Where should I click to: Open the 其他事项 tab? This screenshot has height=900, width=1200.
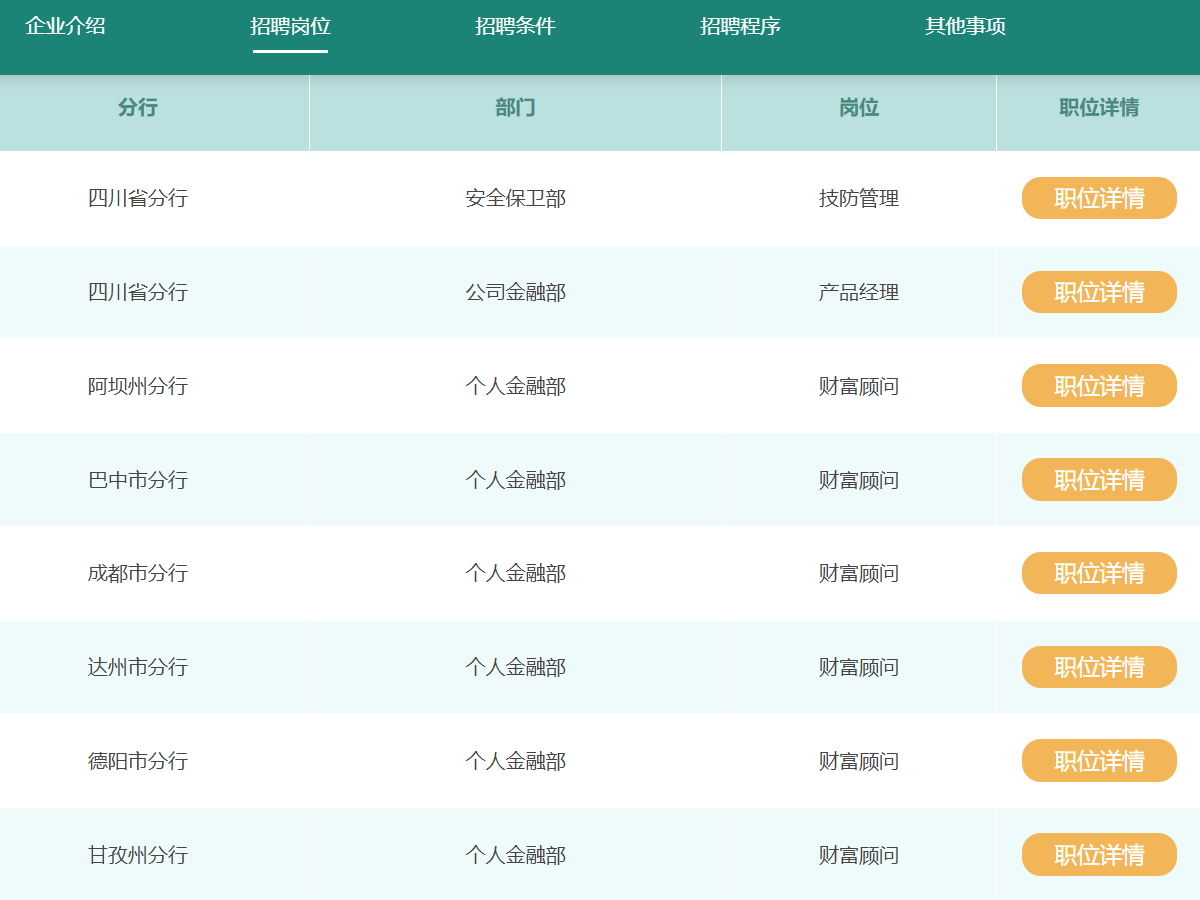pos(965,27)
